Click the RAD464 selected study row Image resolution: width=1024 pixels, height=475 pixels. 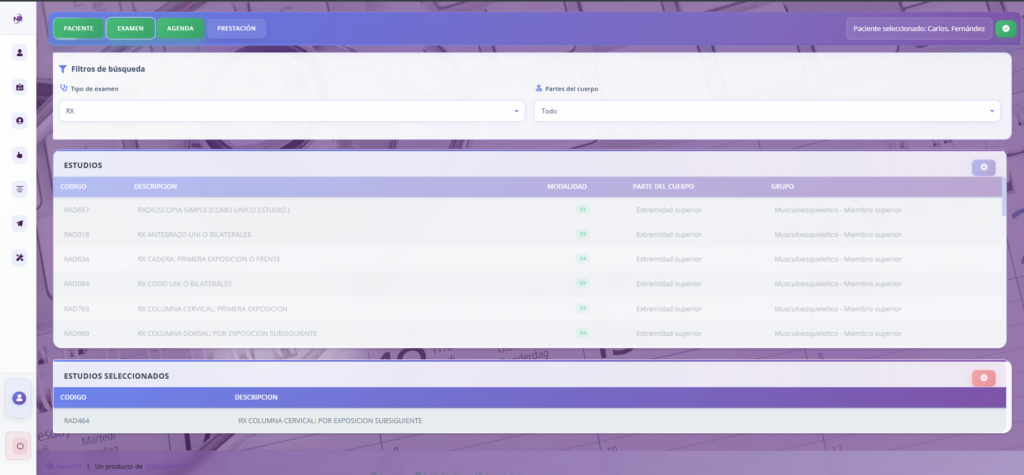point(500,420)
